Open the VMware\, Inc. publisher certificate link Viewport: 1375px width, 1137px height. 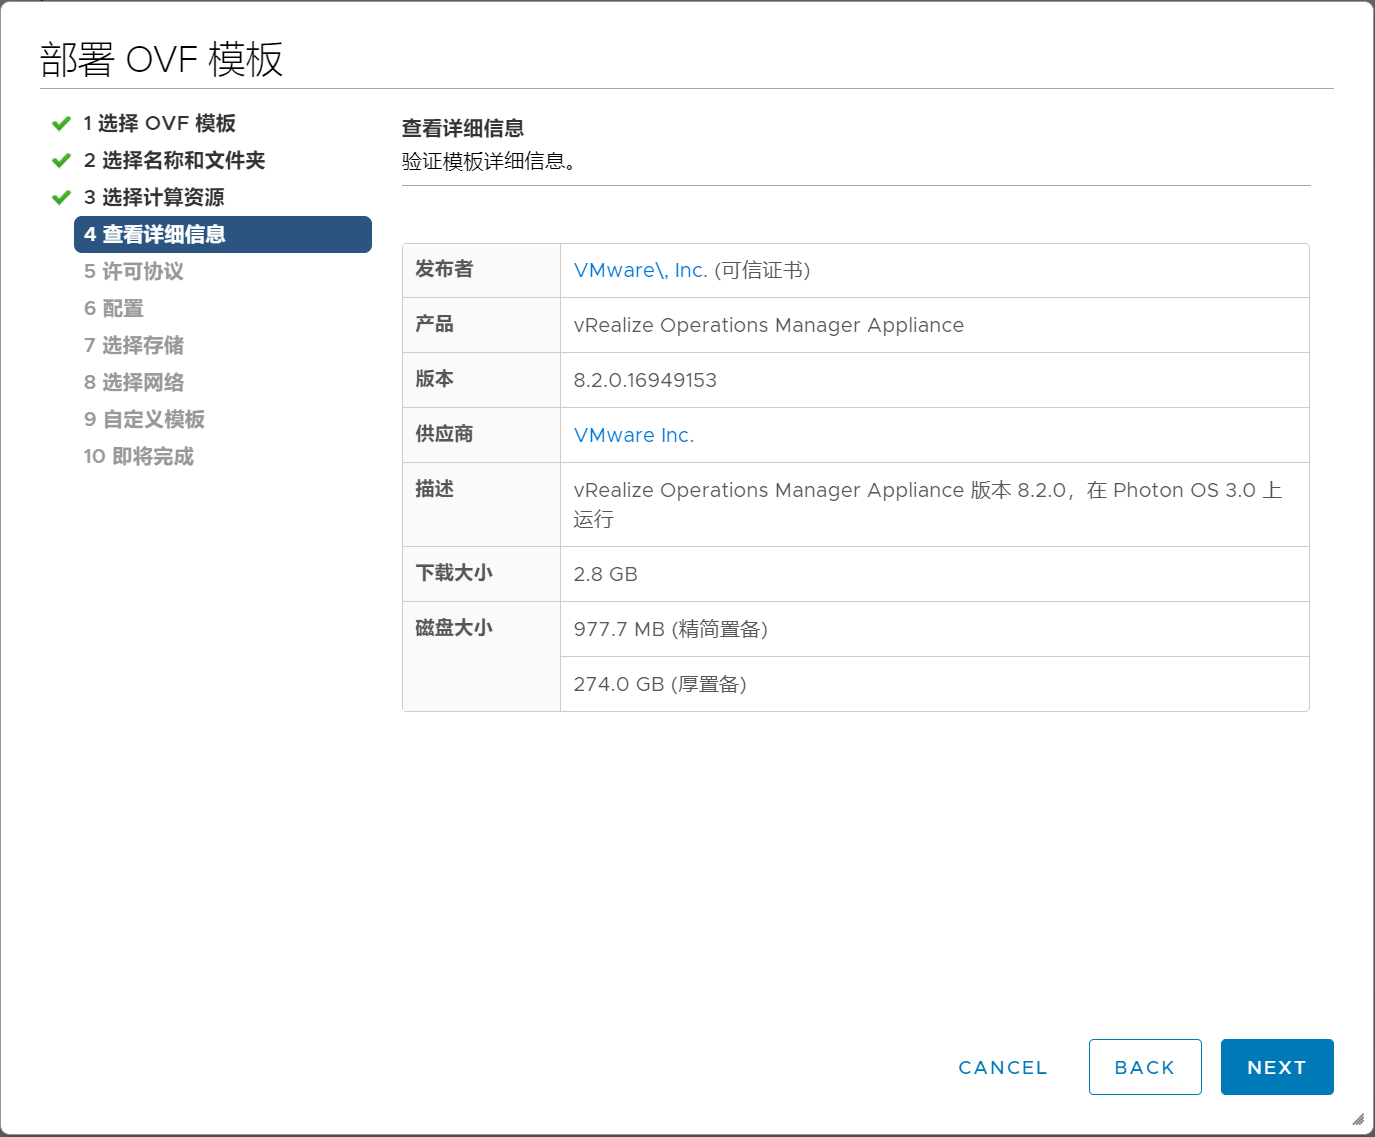[640, 270]
